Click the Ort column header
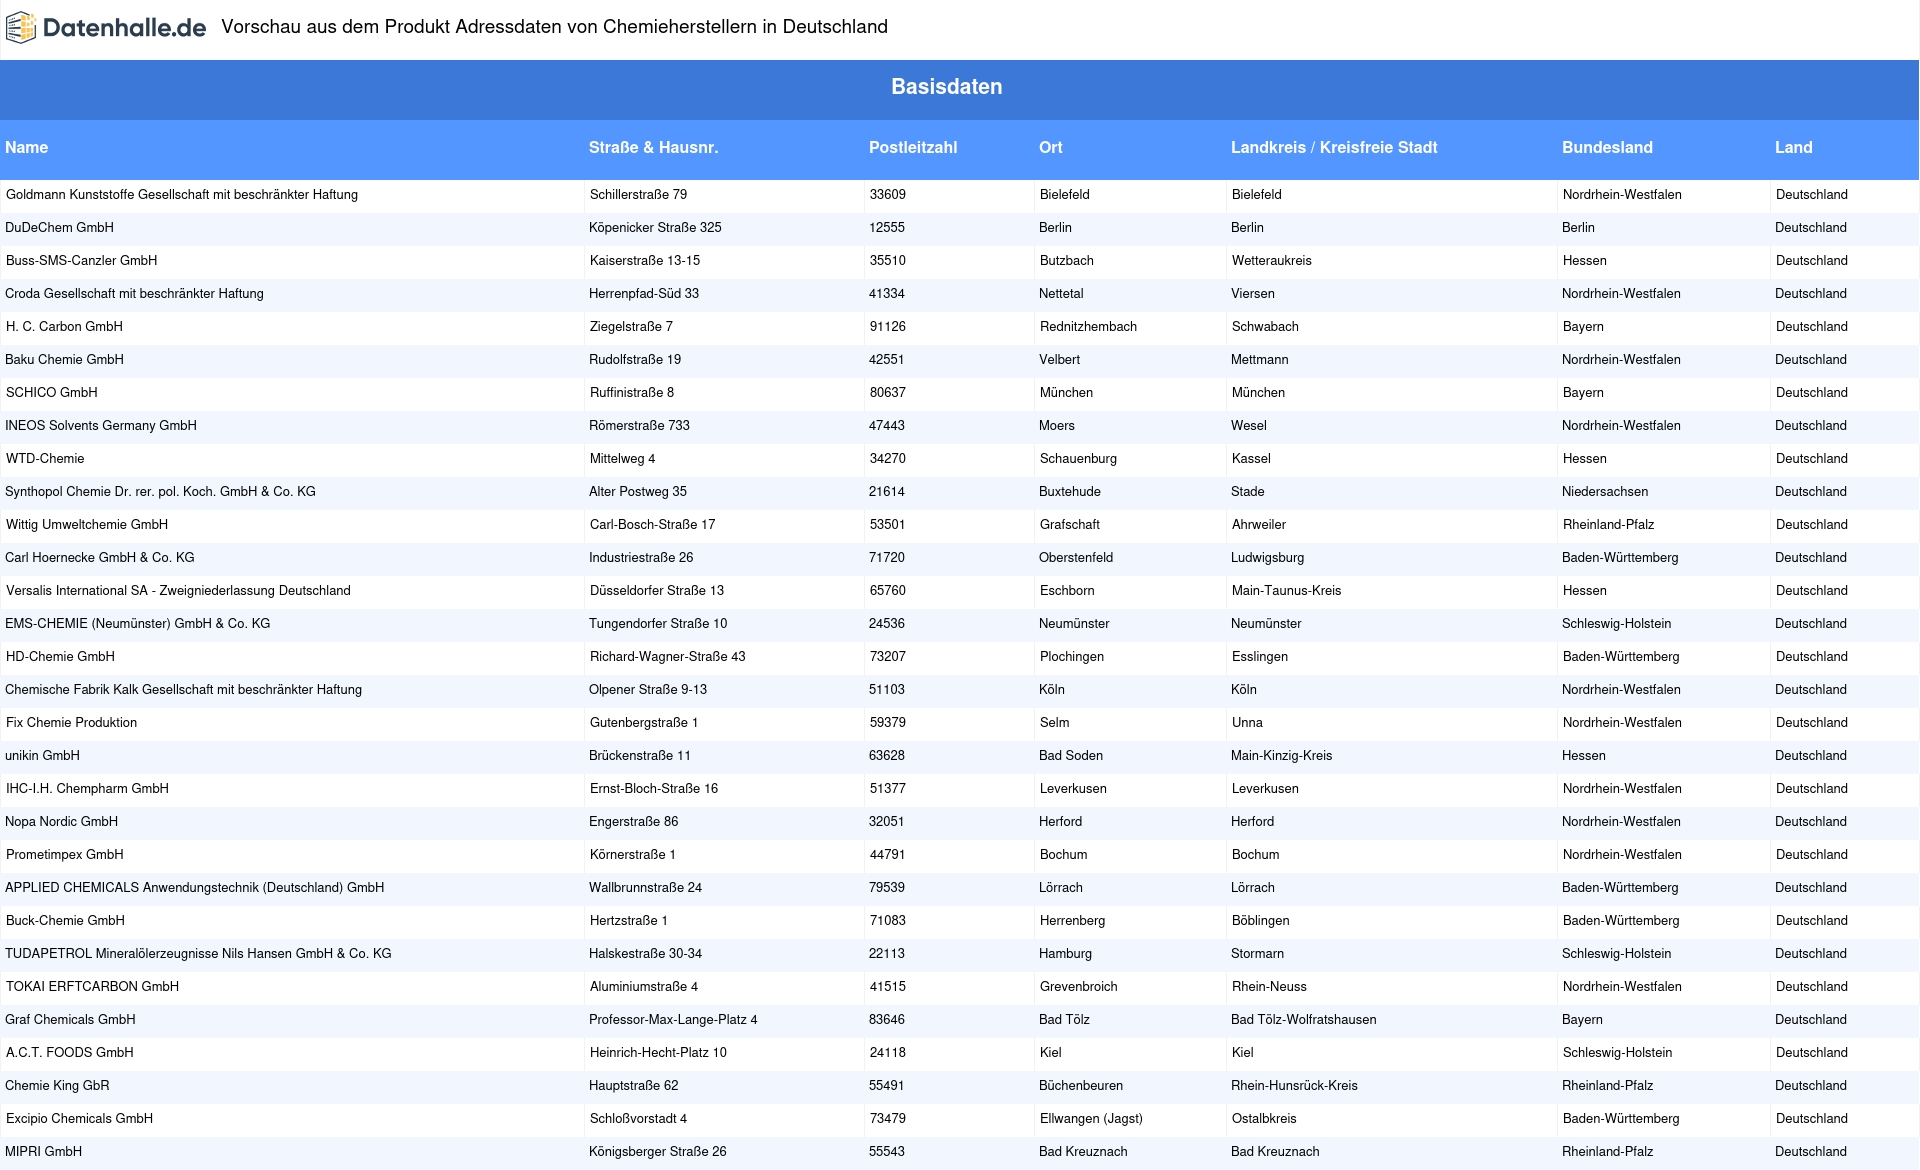Image resolution: width=1920 pixels, height=1170 pixels. click(x=1050, y=148)
